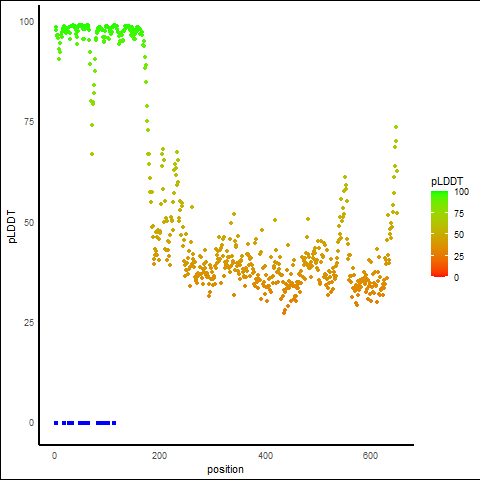Click the pLDDT legend color gradient bar

[439, 234]
